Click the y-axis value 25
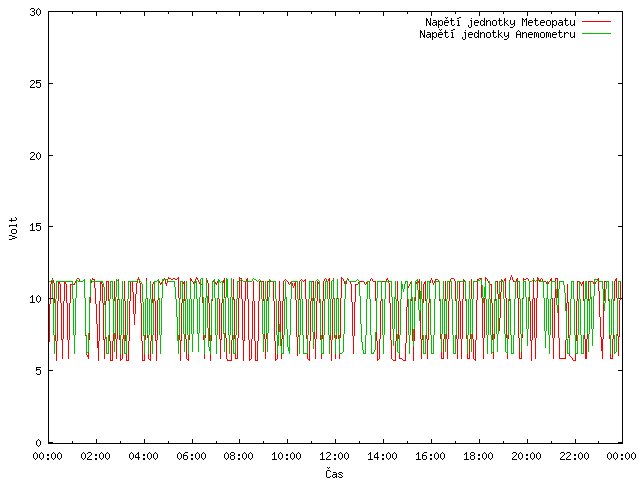This screenshot has height=480, width=640. coord(36,84)
